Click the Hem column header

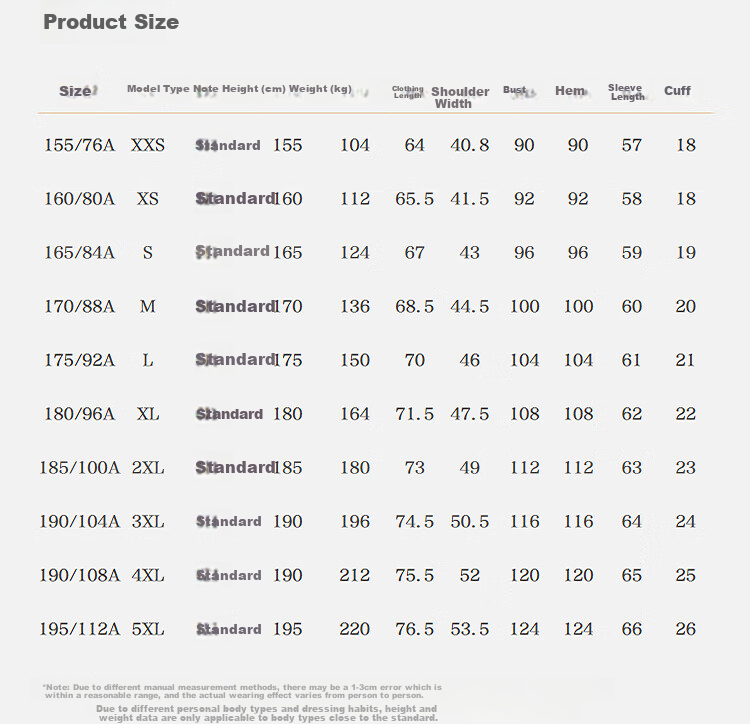pos(570,90)
